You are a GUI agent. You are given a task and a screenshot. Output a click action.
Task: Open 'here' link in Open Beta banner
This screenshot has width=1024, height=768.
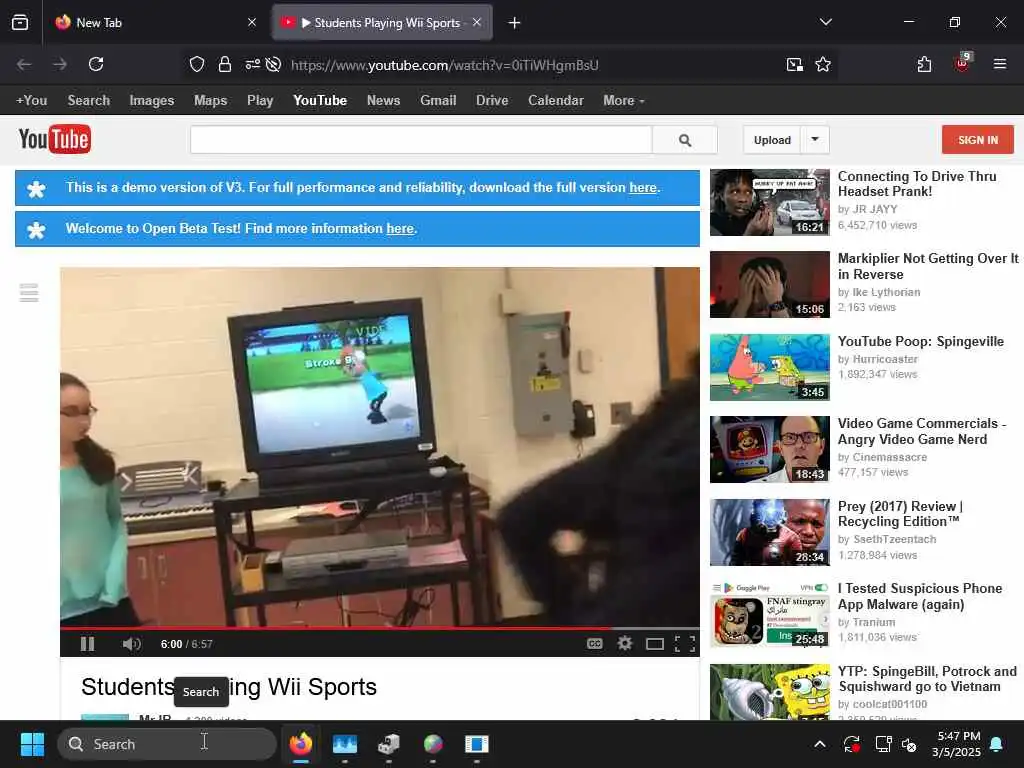(x=400, y=229)
